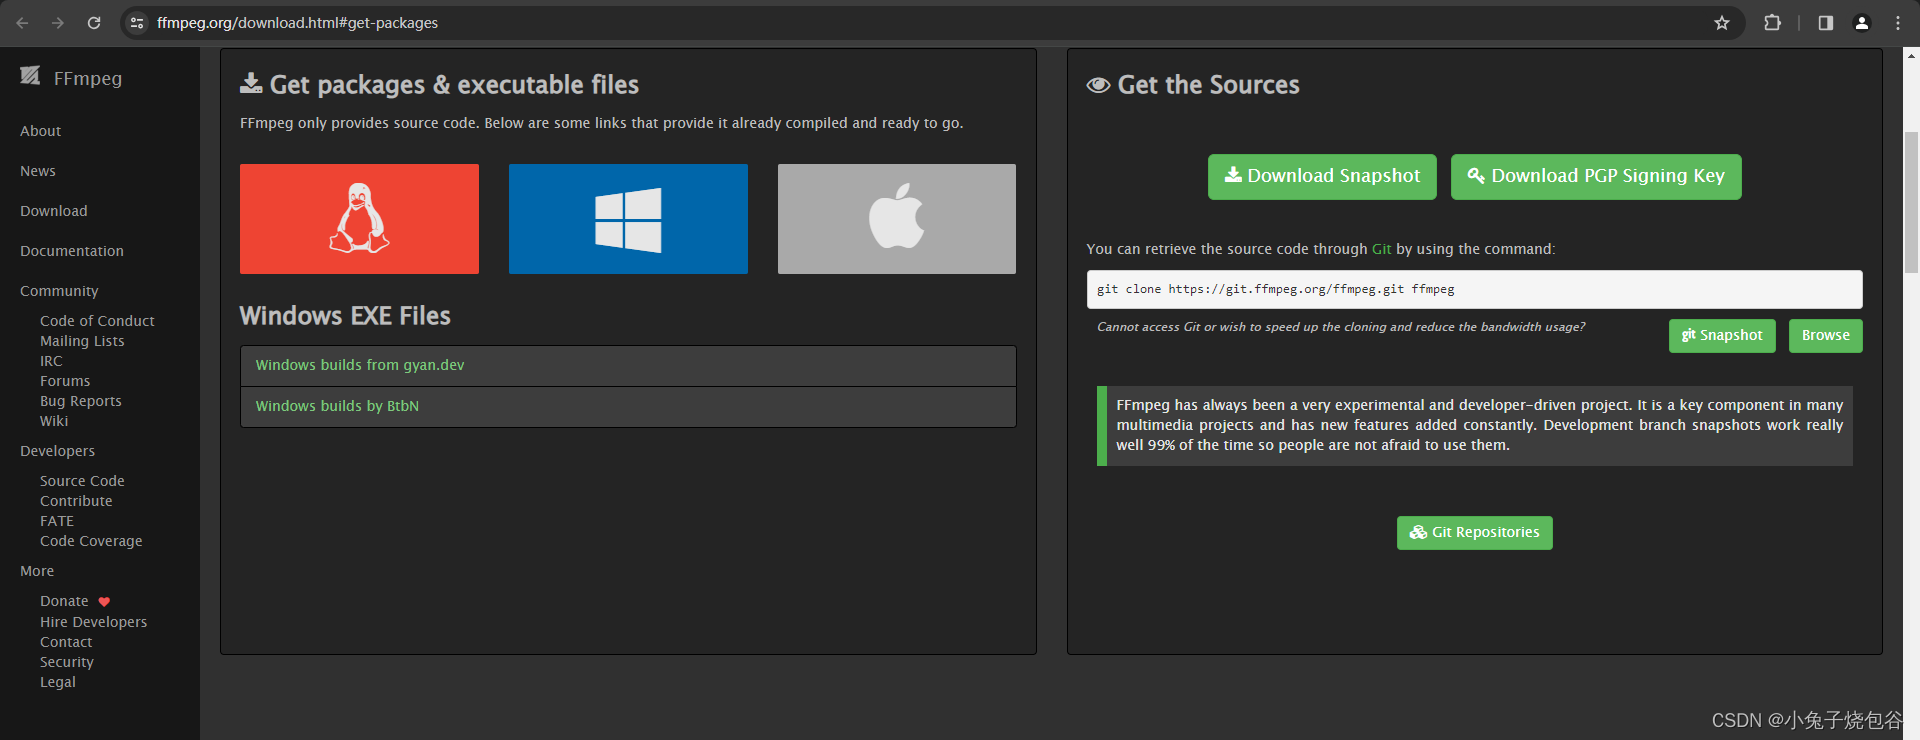Screen dimensions: 1920x740
Task: Click 'Windows EXE Files' heading
Action: 345,316
